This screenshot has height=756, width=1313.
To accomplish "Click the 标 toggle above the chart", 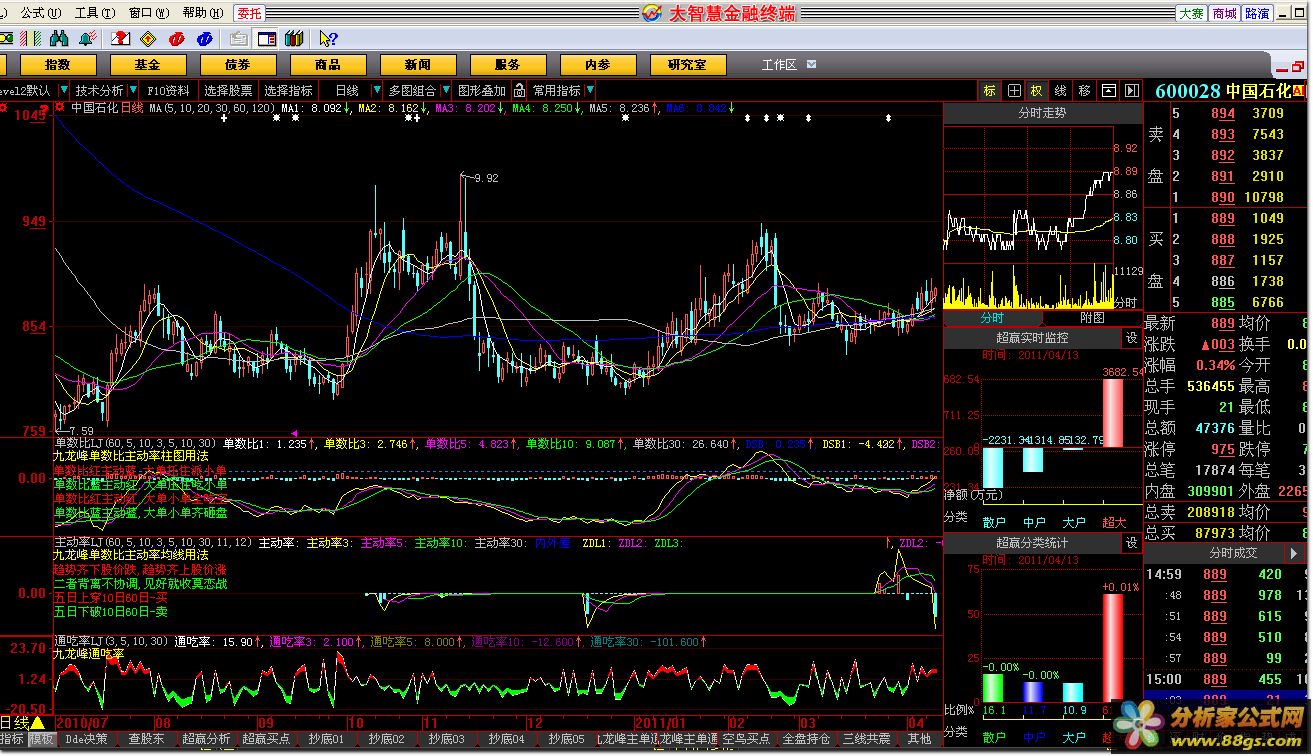I will 990,91.
